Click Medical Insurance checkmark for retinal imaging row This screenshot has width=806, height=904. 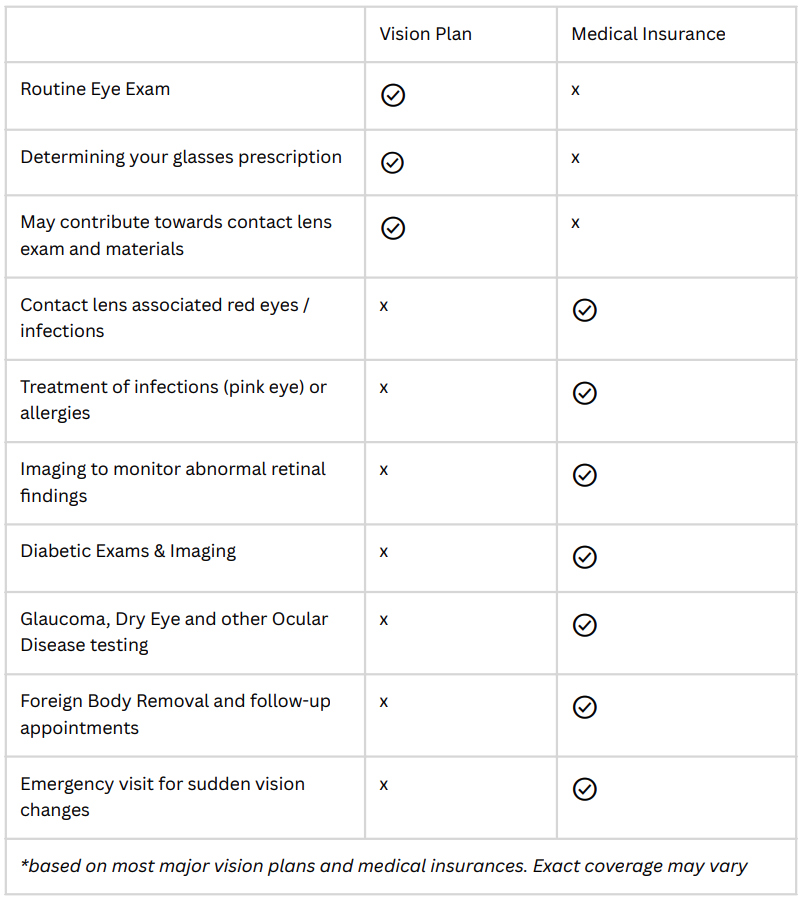click(585, 475)
